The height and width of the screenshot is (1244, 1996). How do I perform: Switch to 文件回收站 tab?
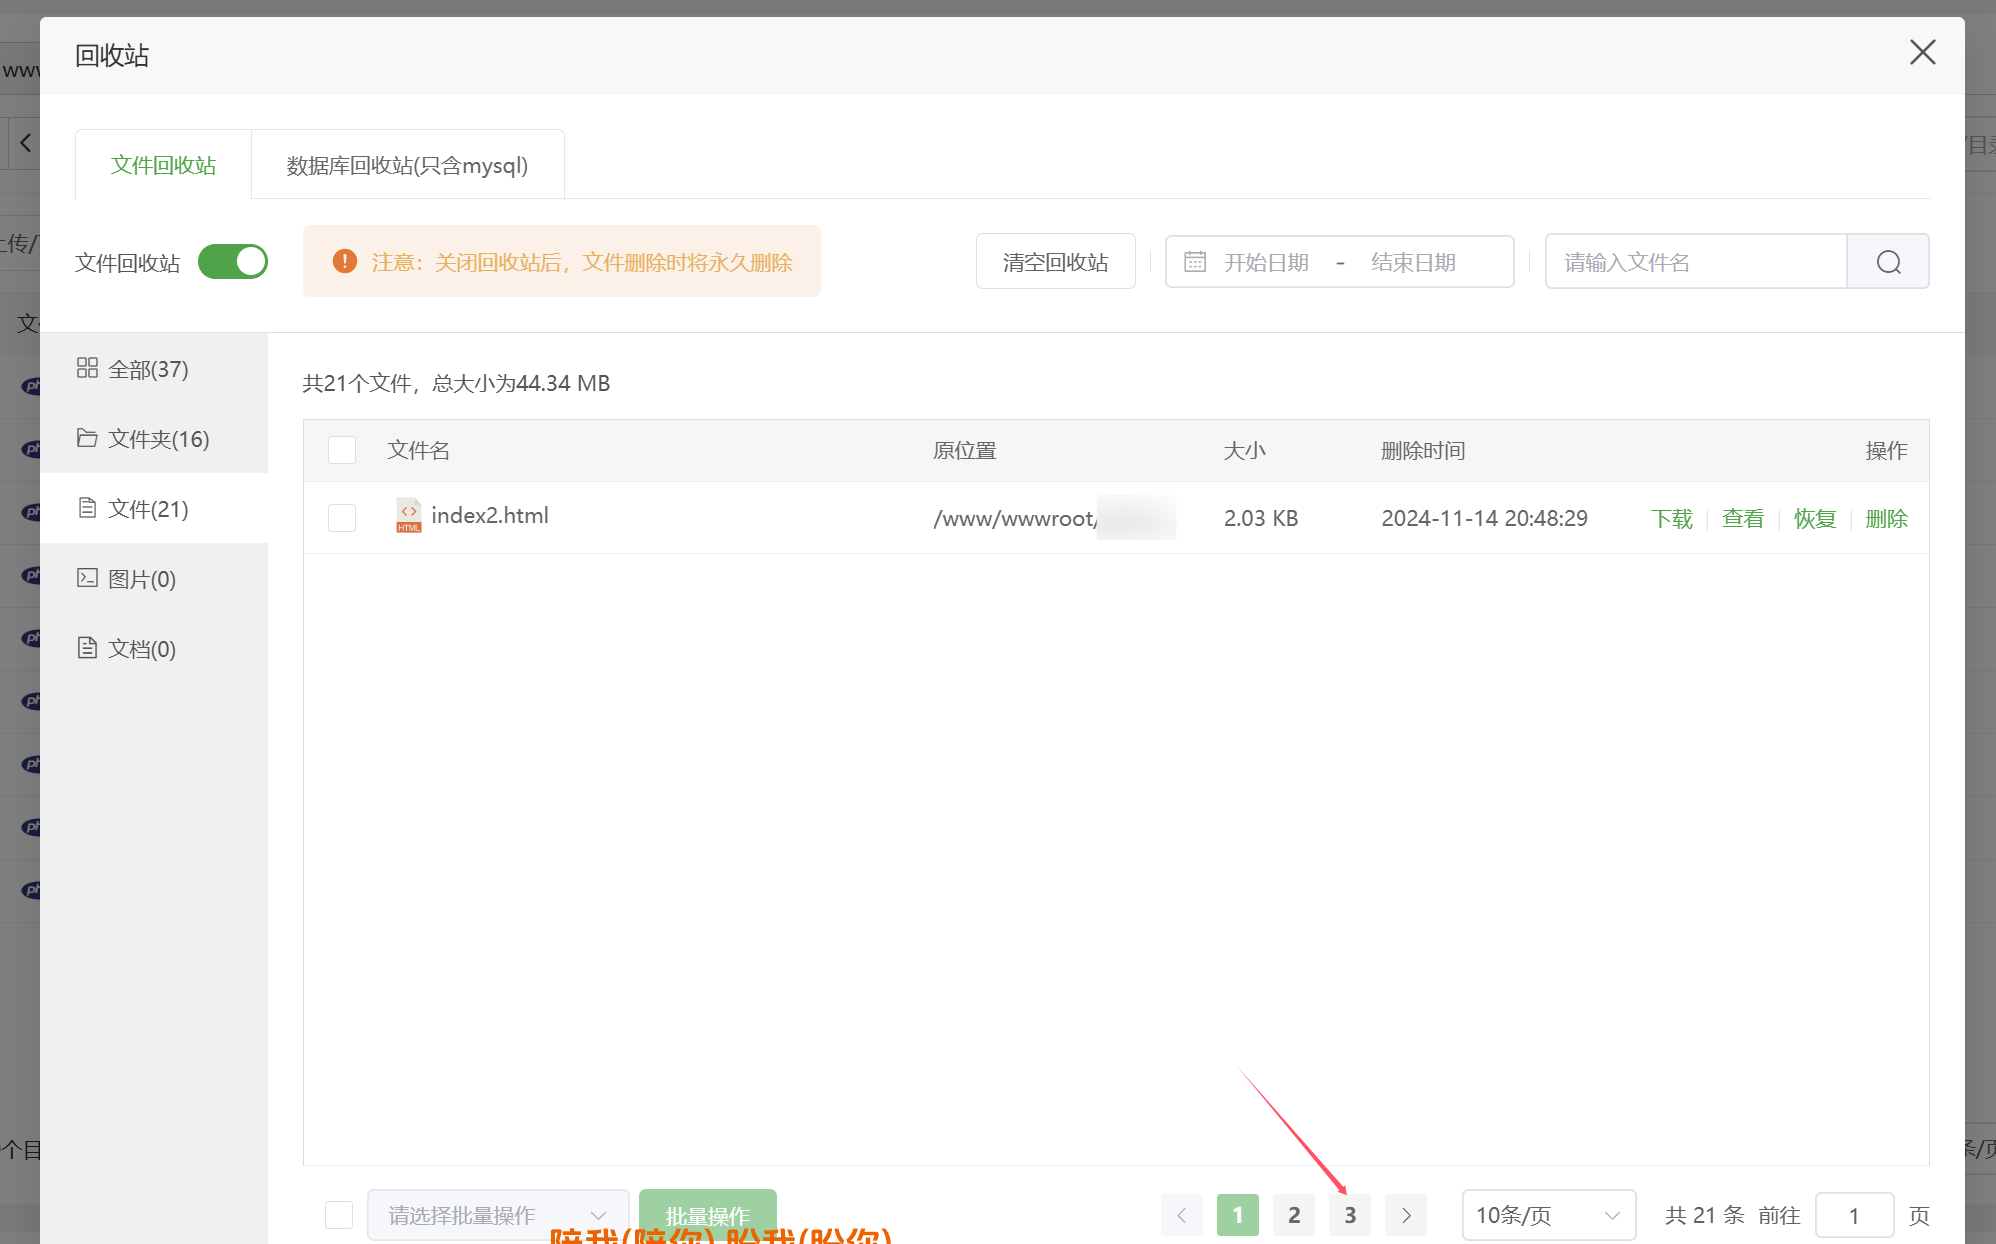pos(163,165)
